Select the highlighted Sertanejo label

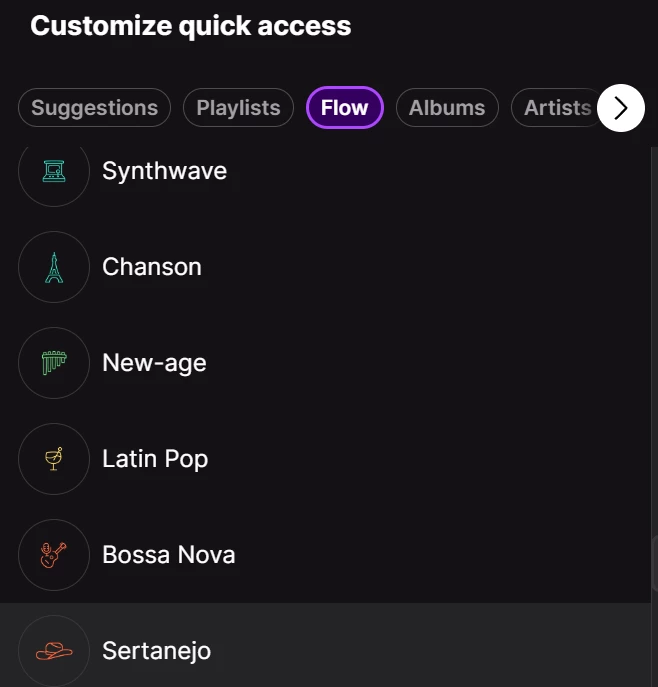click(156, 651)
